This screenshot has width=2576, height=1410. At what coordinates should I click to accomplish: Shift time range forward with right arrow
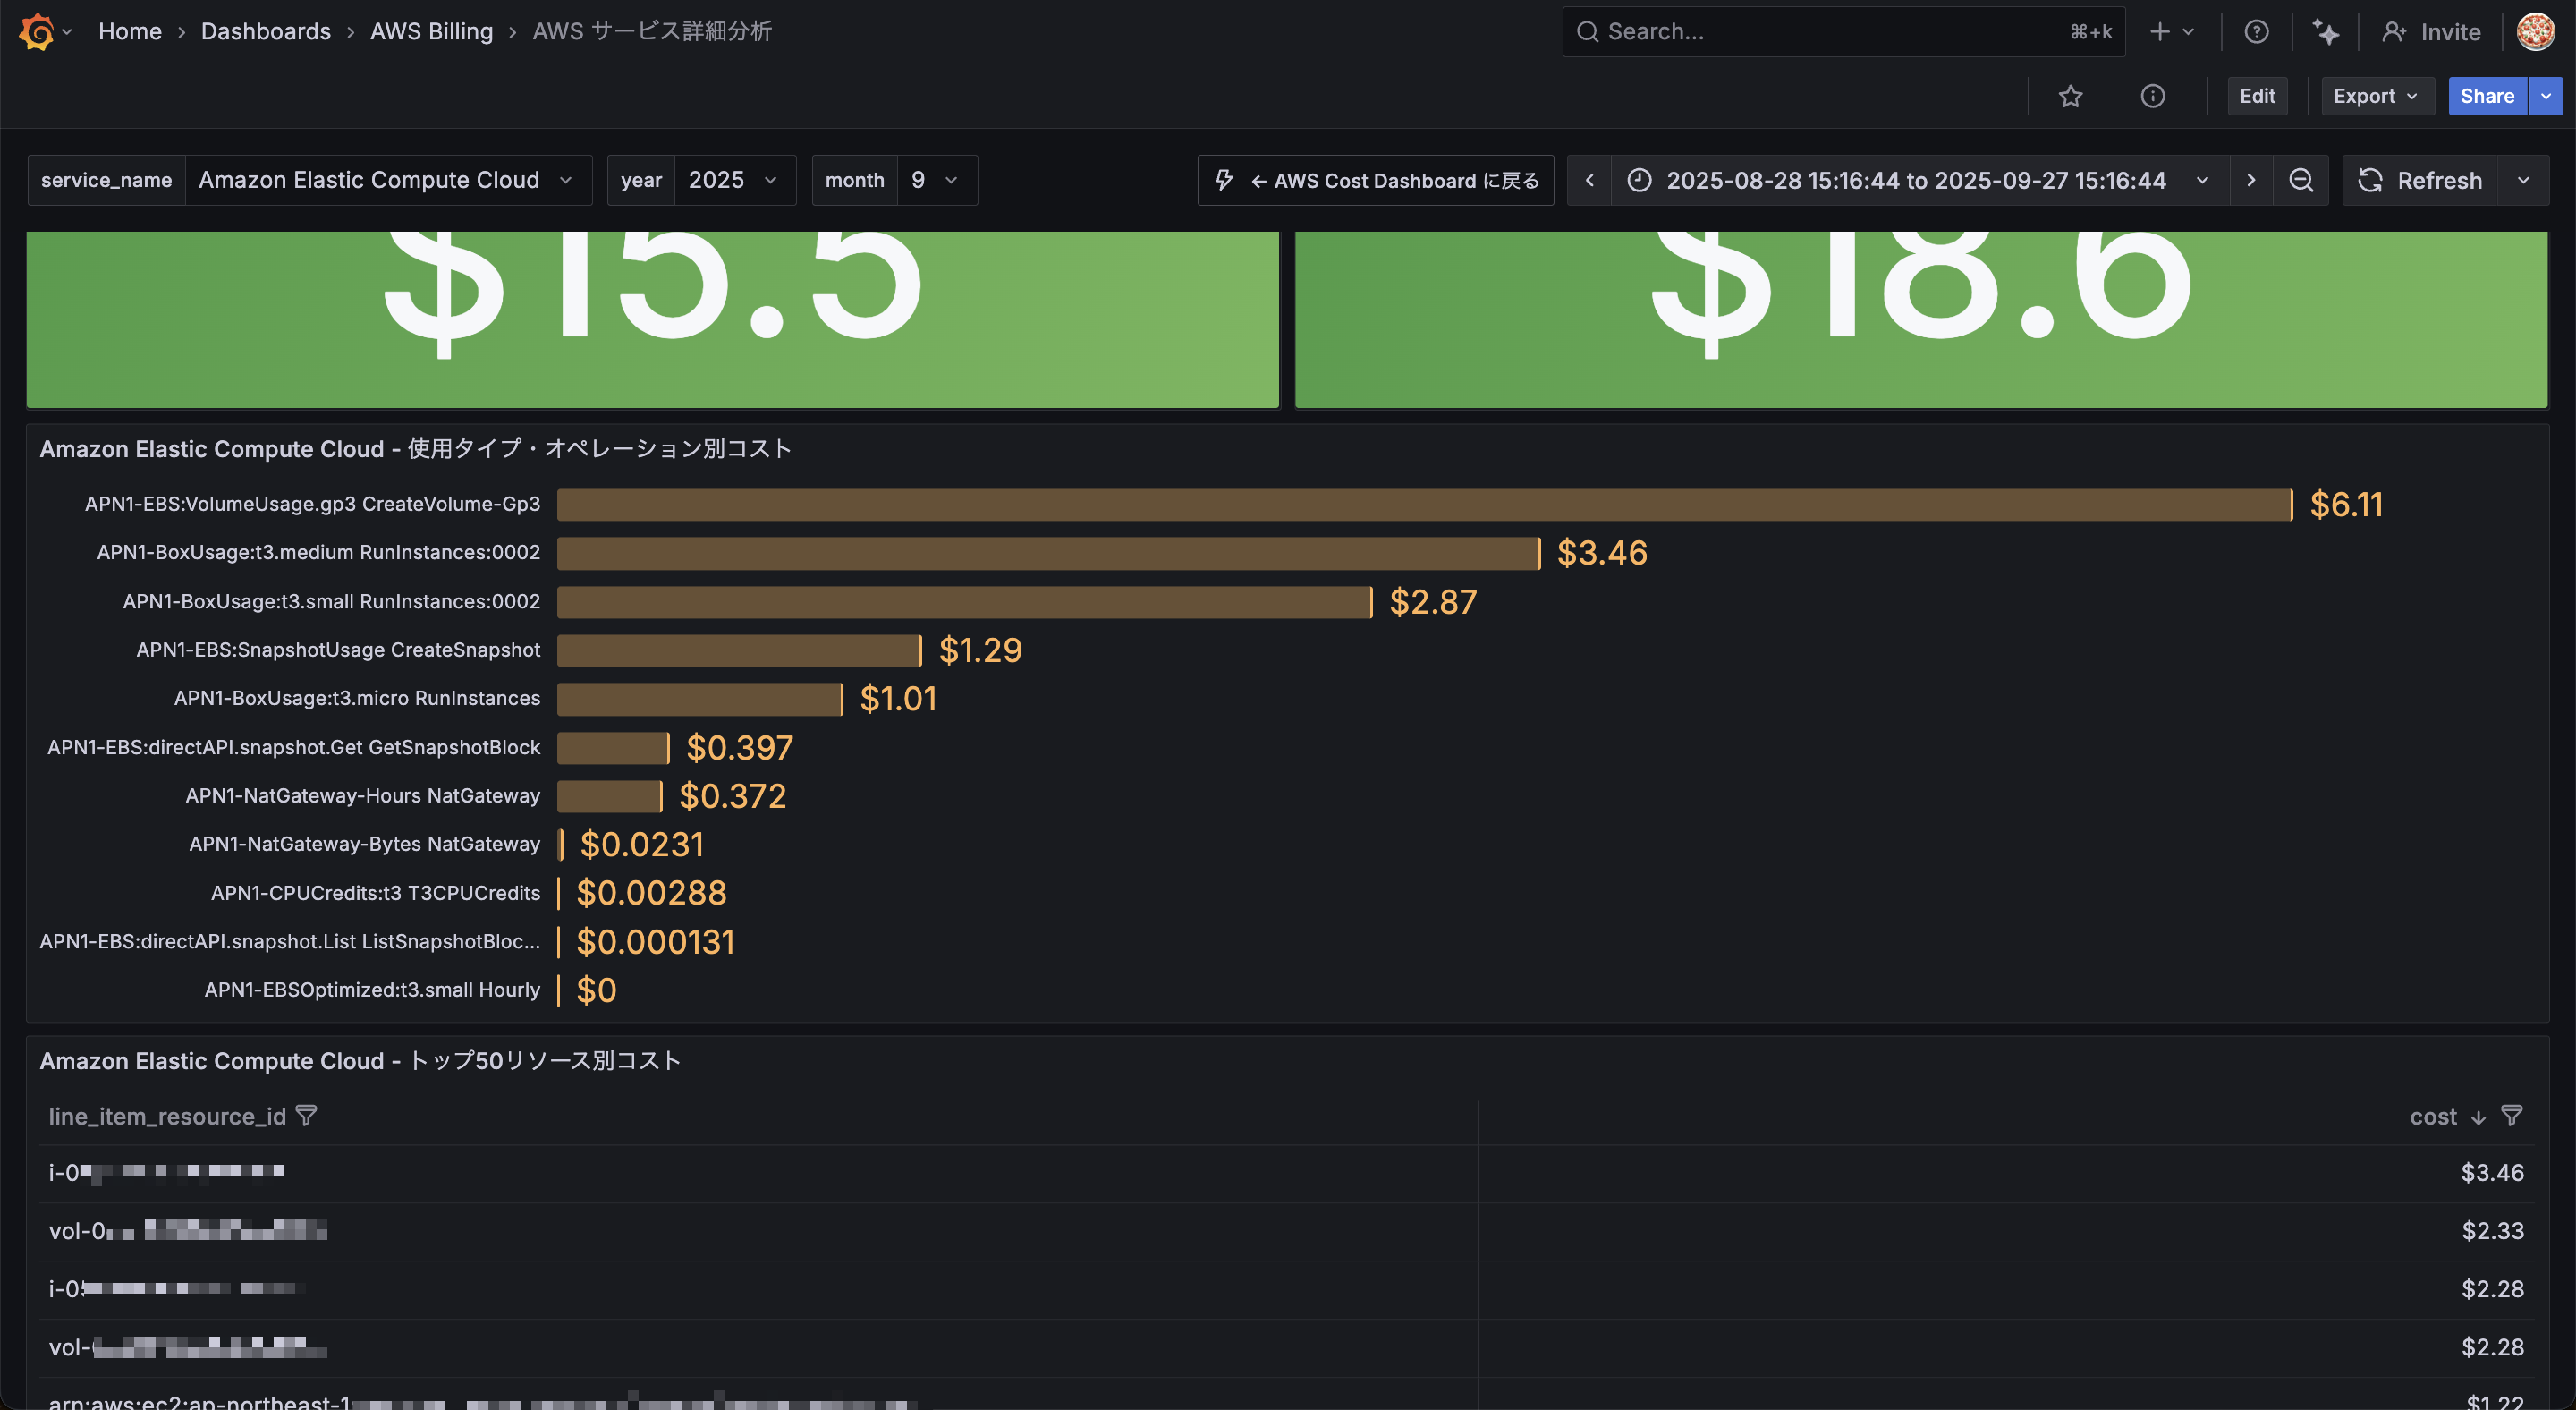[2251, 180]
